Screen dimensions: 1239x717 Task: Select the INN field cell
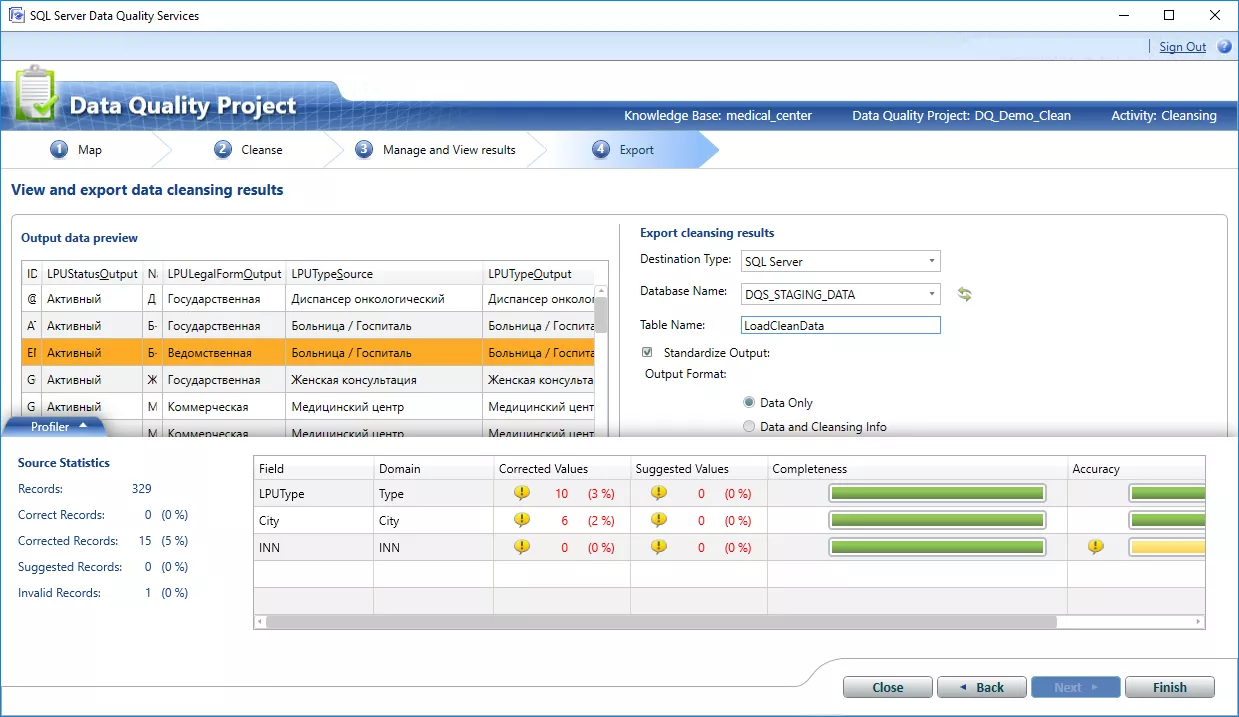[x=314, y=547]
